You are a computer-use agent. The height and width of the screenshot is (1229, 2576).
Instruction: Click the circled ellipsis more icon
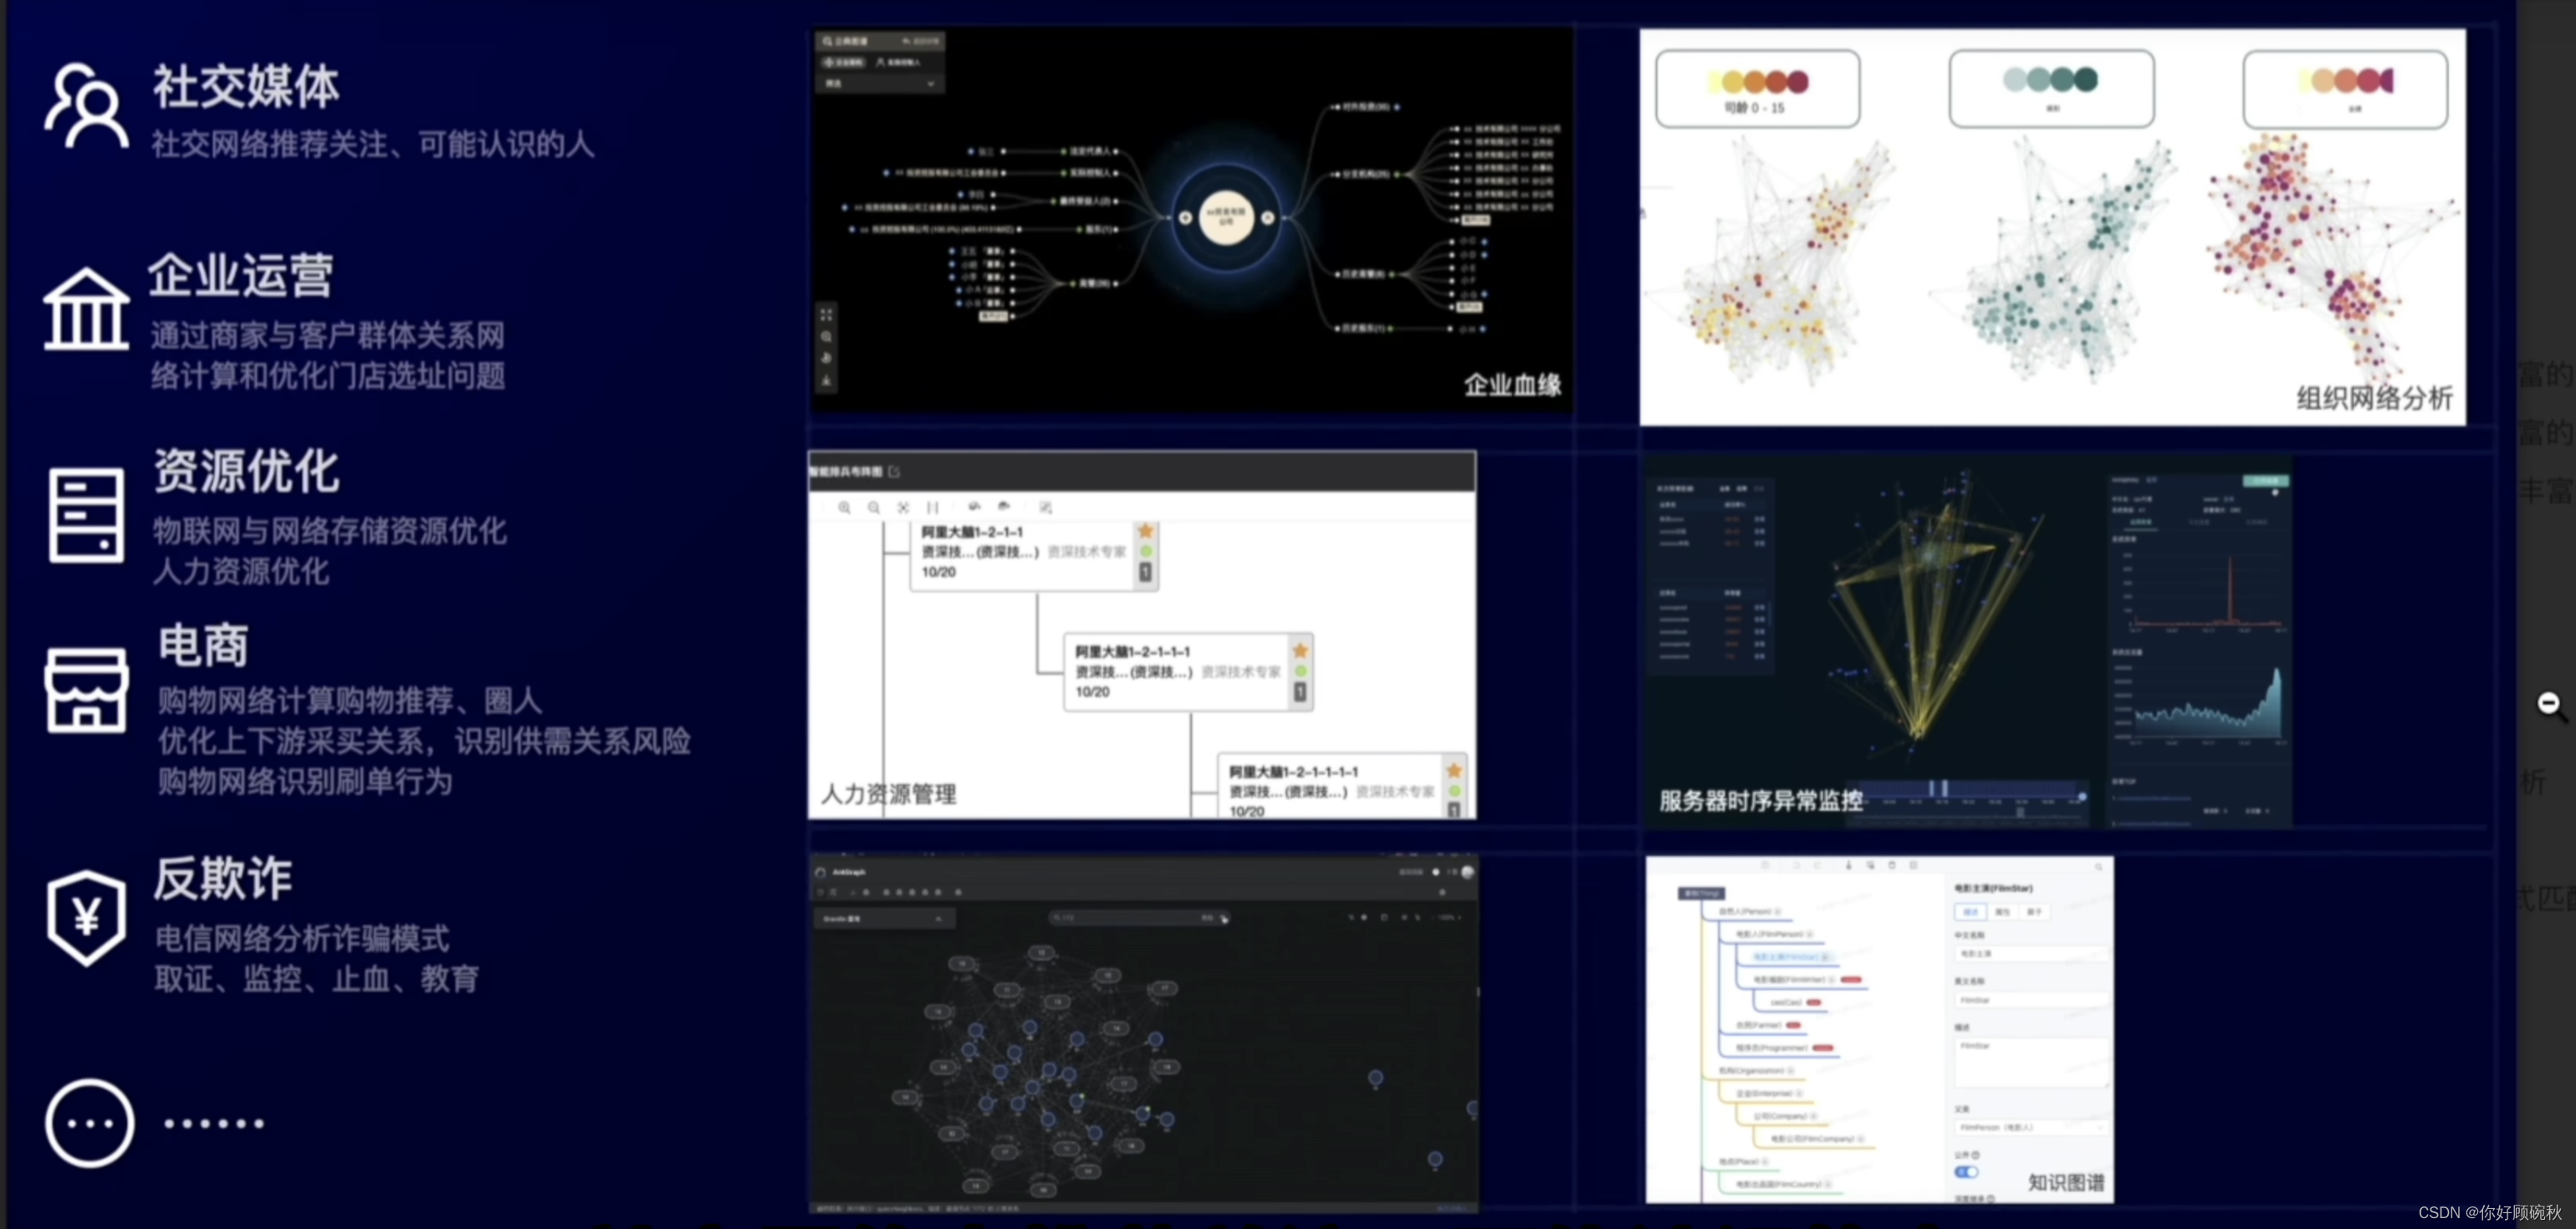tap(90, 1123)
